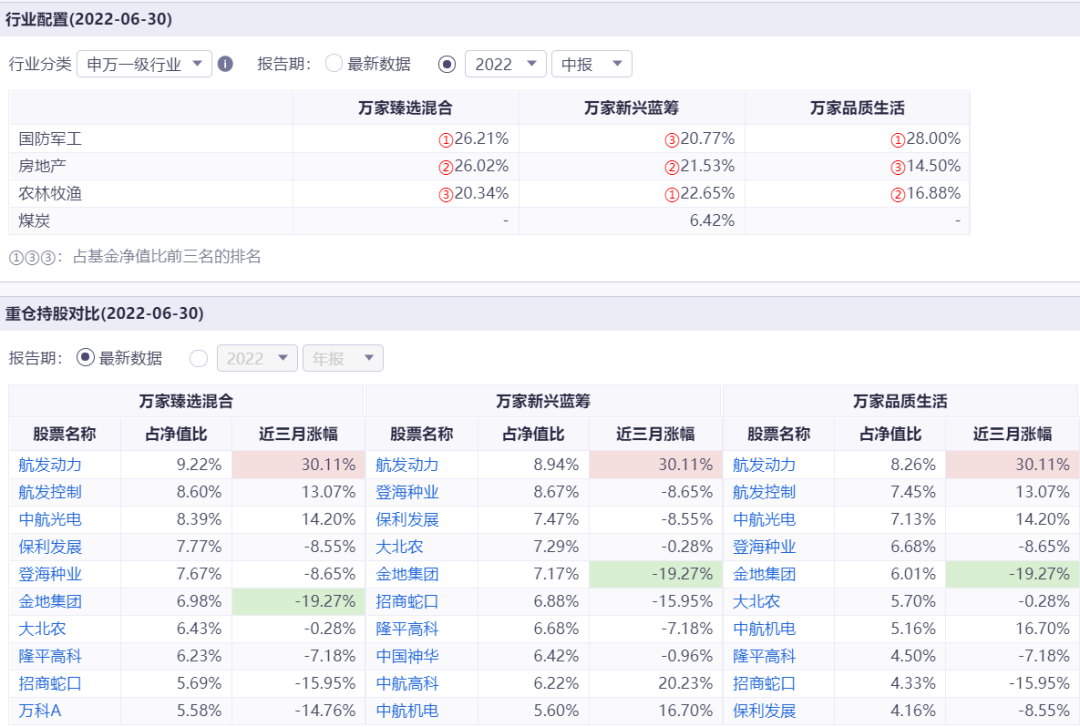The image size is (1080, 727).
Task: Click the 重仓持股对比(2022-06-30) section title
Action: 105,314
